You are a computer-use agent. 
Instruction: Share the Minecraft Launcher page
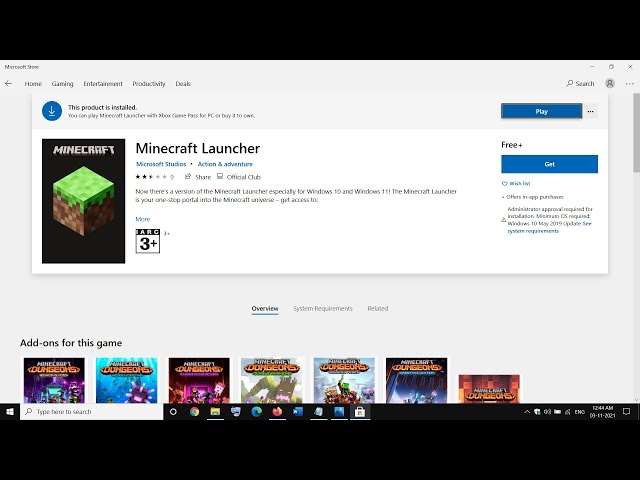click(x=198, y=177)
